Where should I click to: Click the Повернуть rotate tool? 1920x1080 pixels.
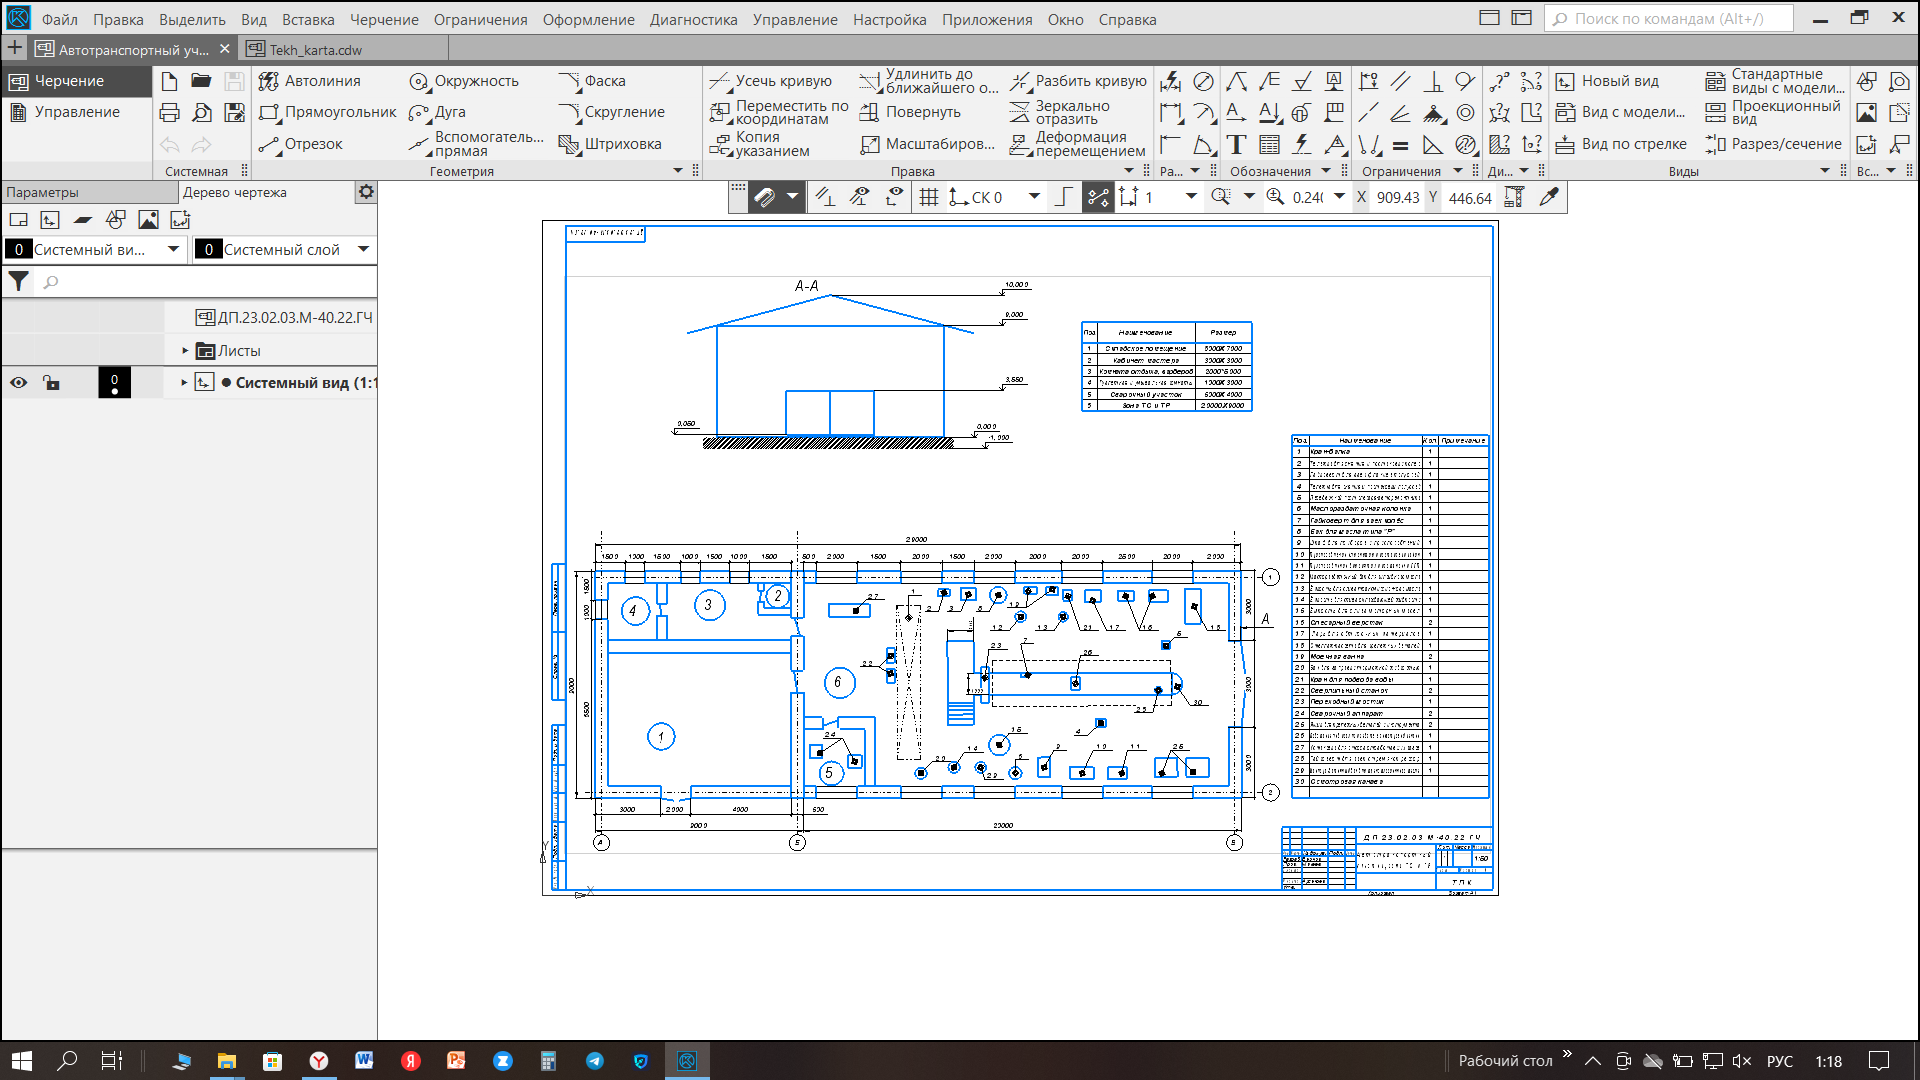(911, 112)
